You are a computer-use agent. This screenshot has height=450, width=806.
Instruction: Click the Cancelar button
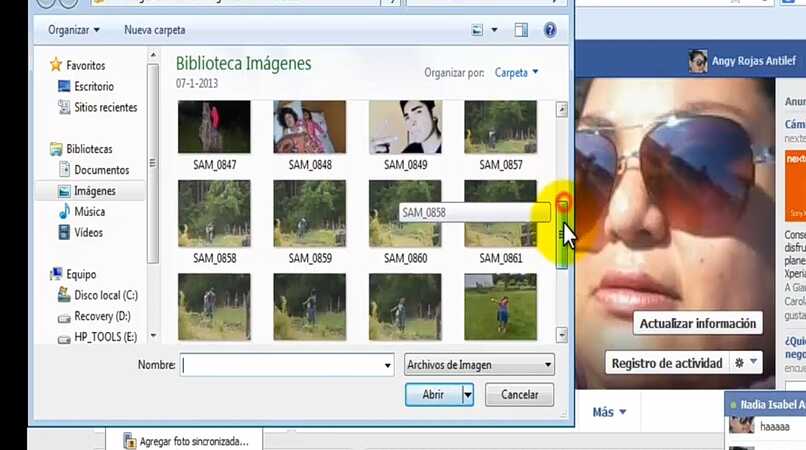[519, 395]
